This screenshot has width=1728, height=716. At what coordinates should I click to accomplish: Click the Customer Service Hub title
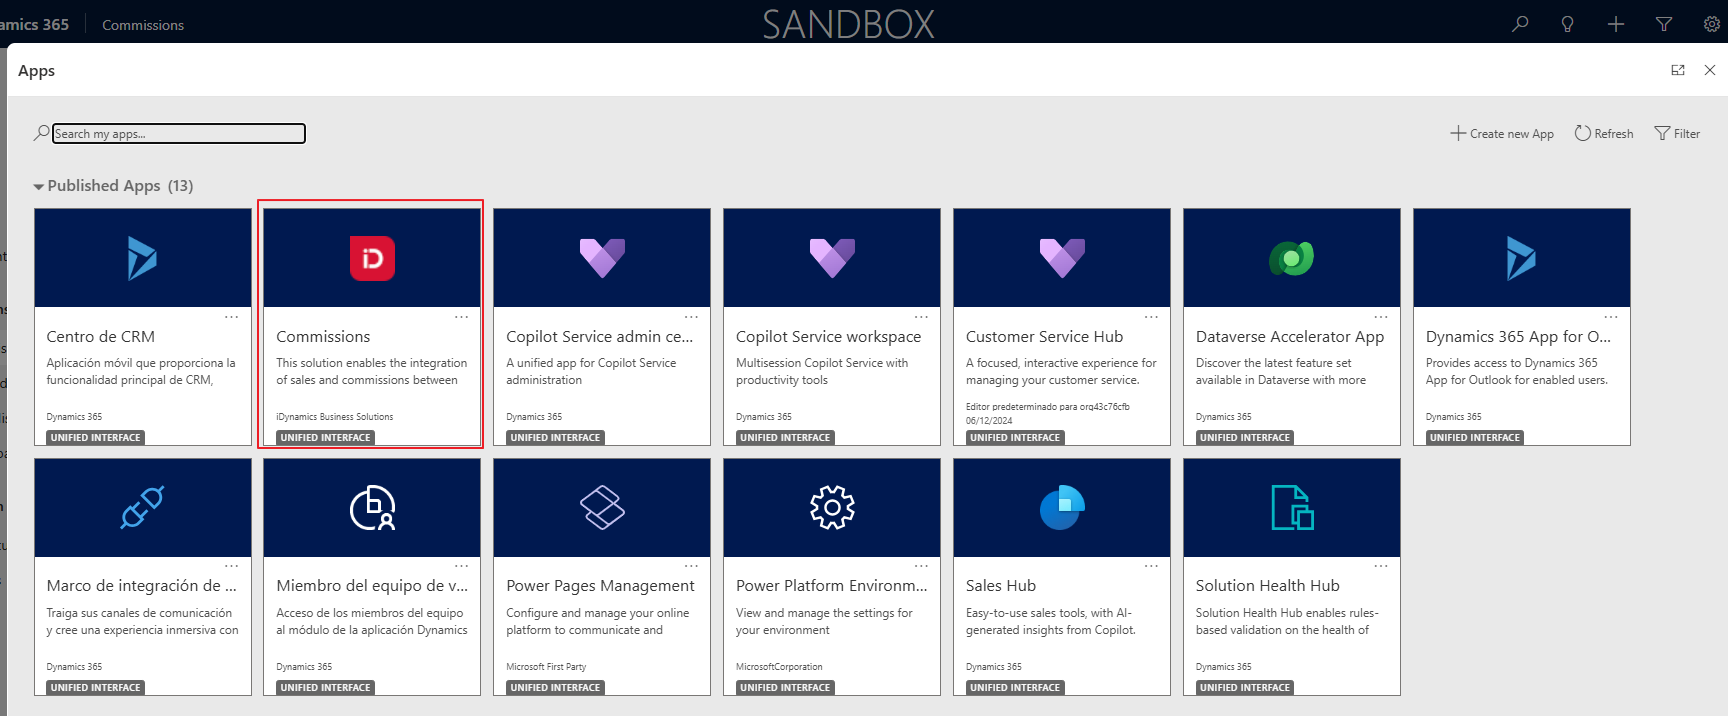tap(1044, 337)
